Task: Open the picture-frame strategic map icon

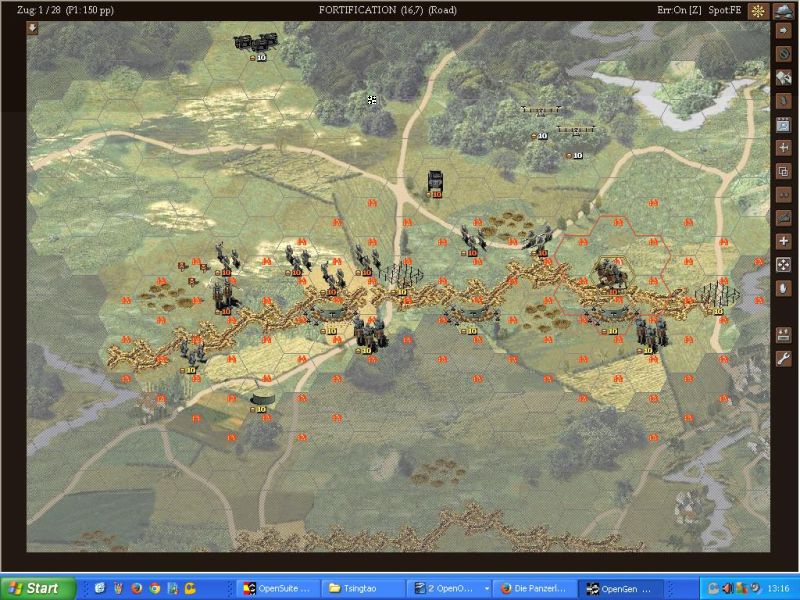Action: tap(783, 124)
